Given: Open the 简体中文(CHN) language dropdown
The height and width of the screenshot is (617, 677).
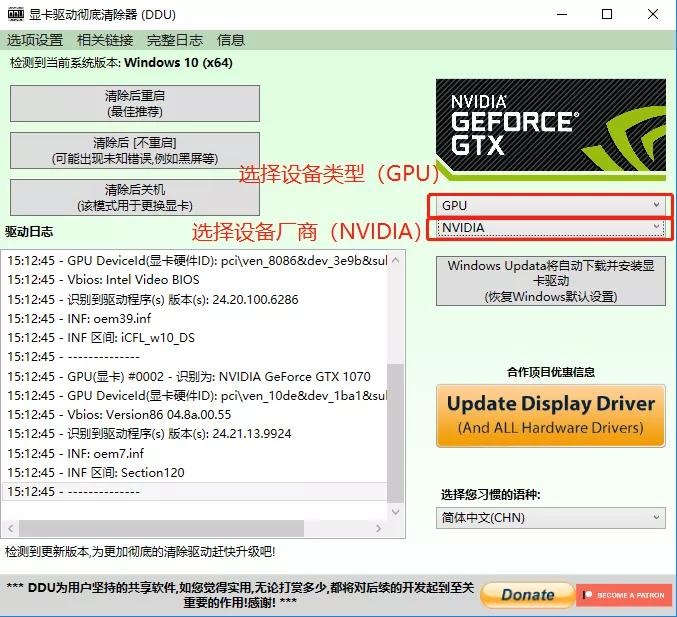Looking at the screenshot, I should point(551,518).
